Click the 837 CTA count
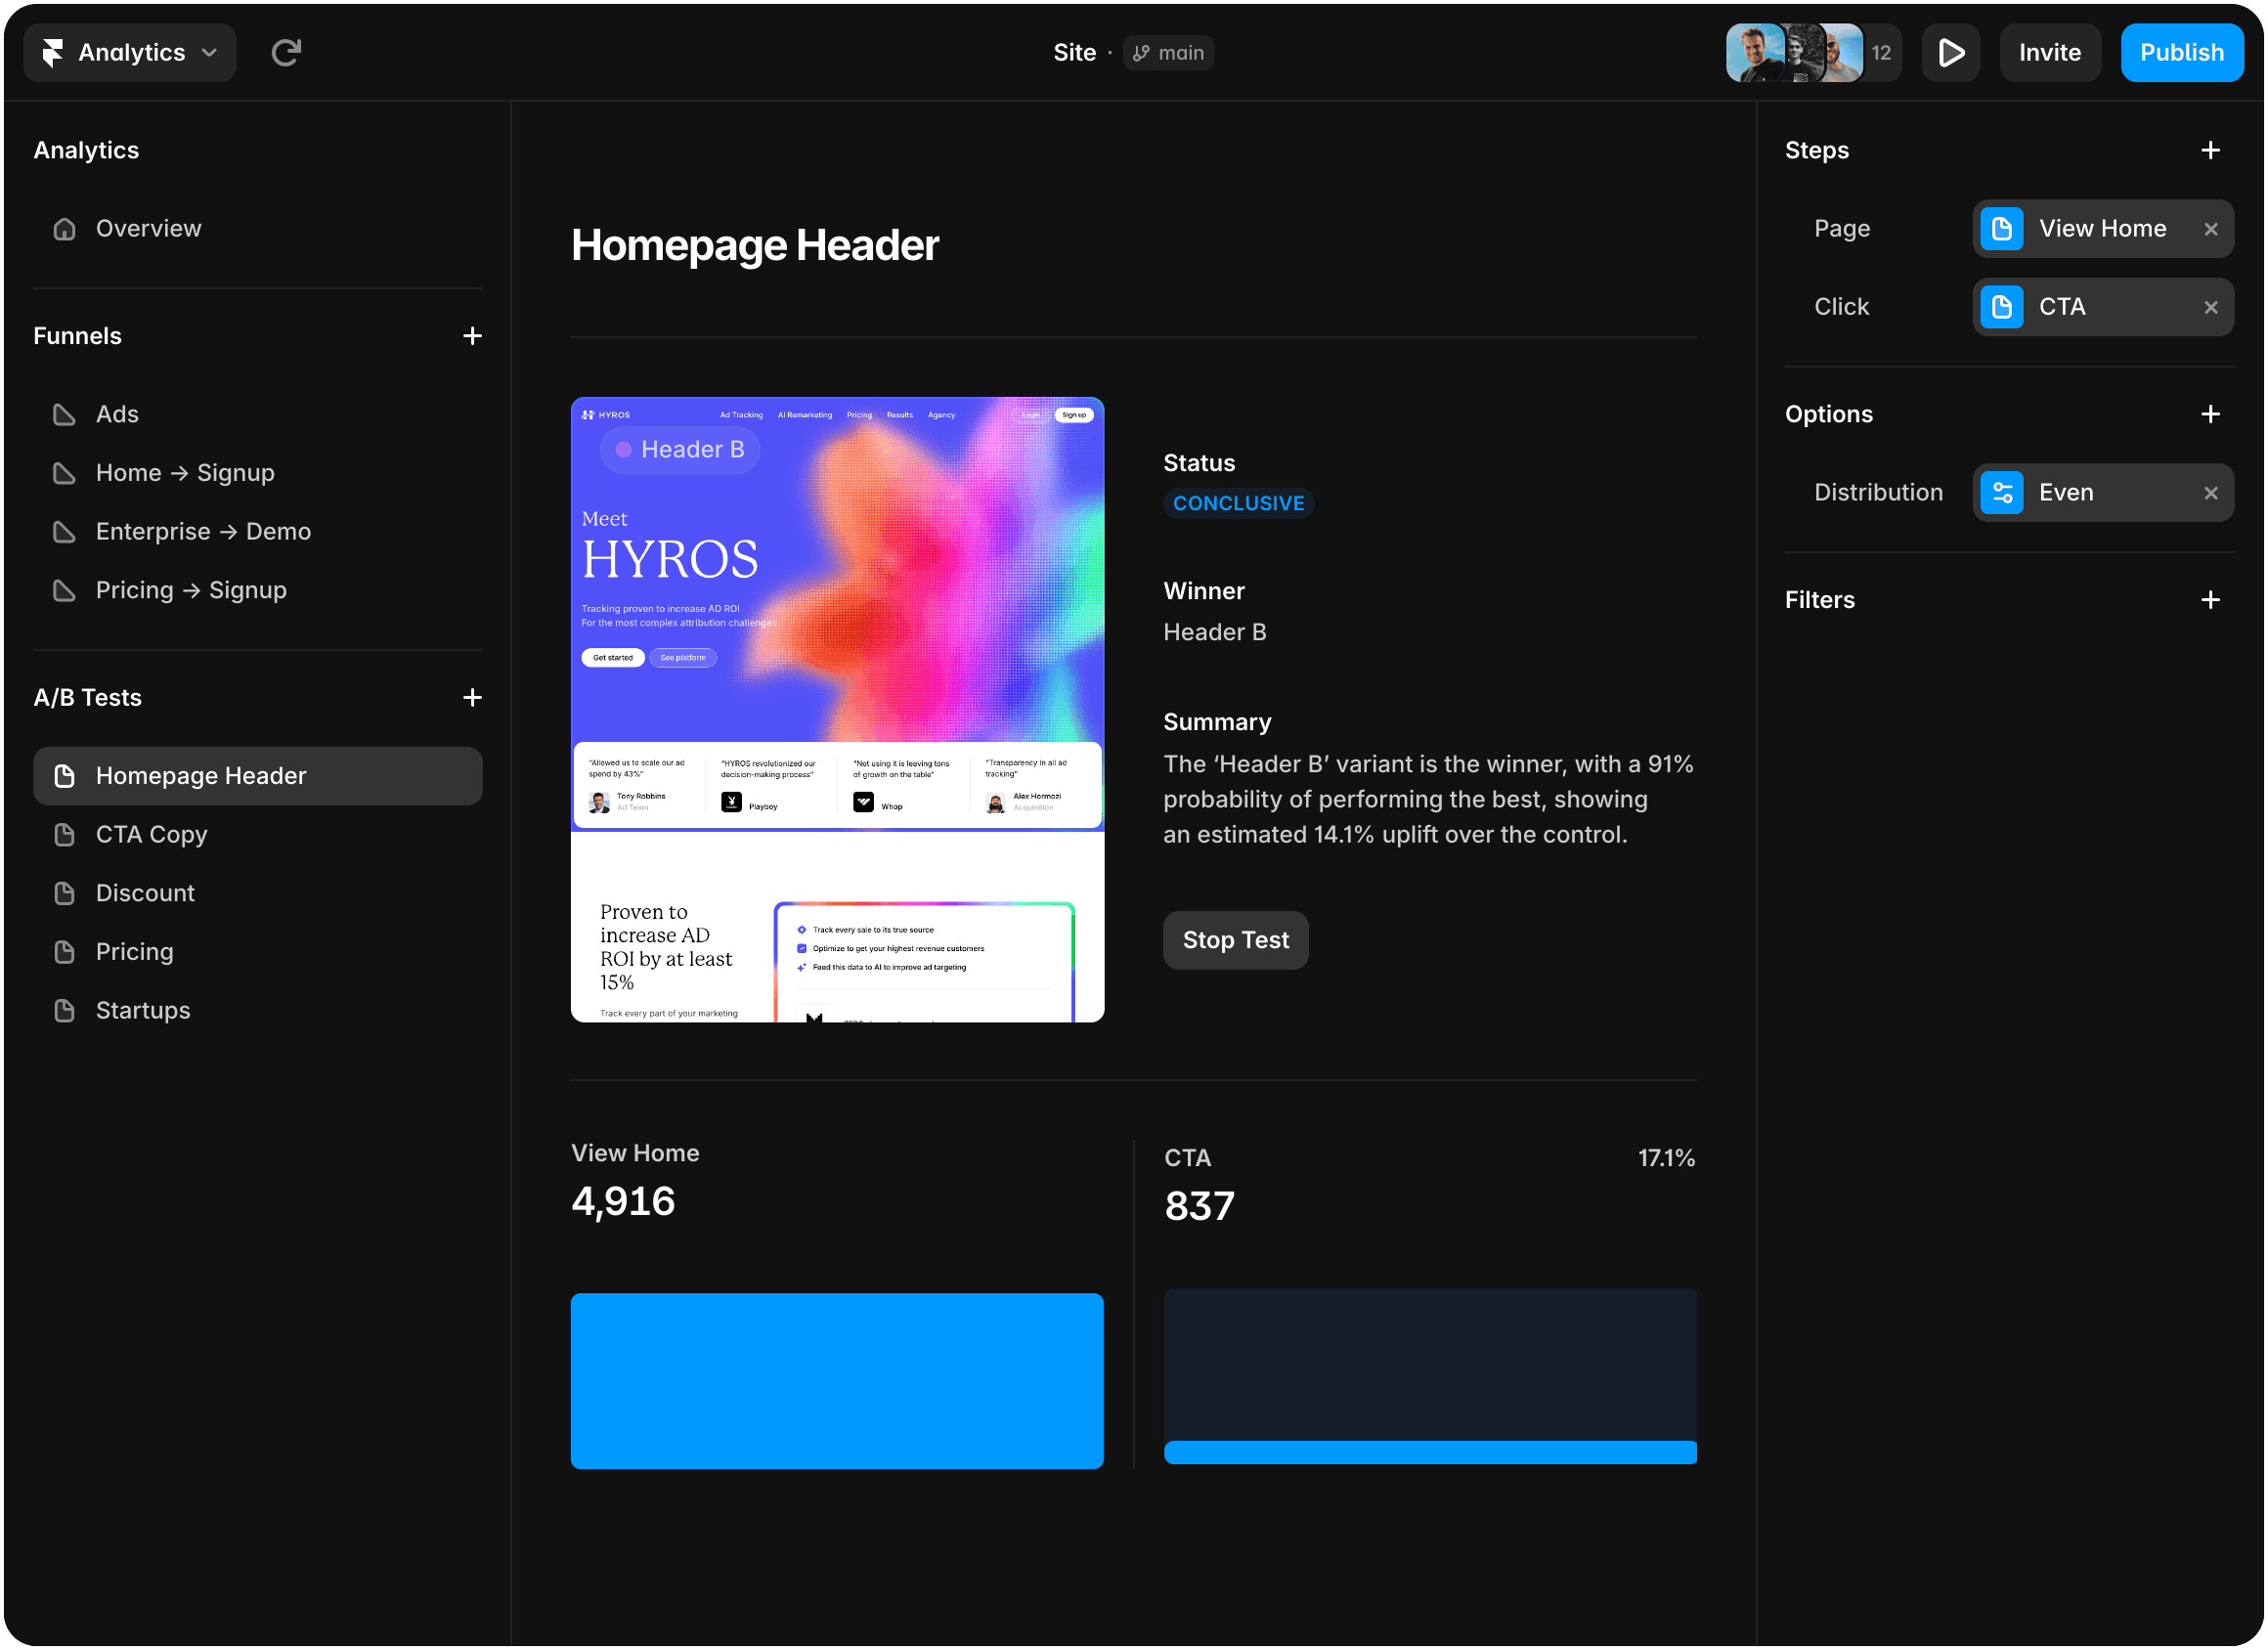The image size is (2268, 1650). pyautogui.click(x=1199, y=1207)
